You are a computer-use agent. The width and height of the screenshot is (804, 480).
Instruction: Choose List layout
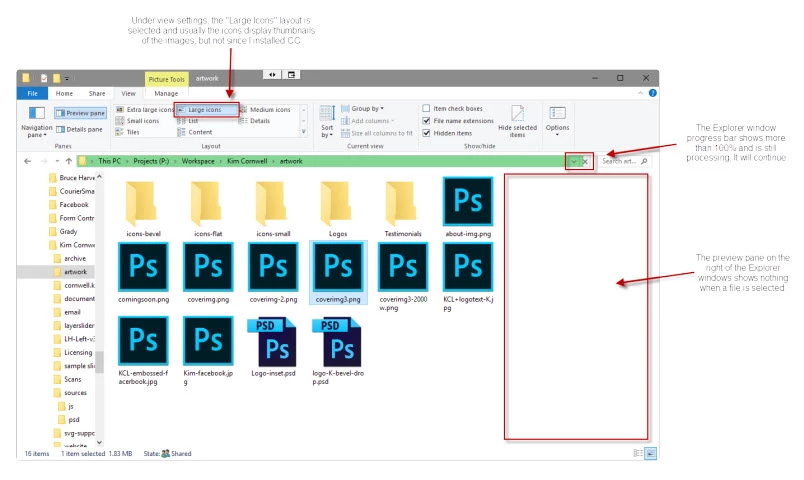[188, 121]
